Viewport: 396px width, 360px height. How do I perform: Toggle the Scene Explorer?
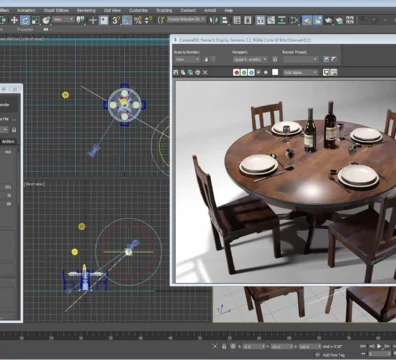[237, 20]
